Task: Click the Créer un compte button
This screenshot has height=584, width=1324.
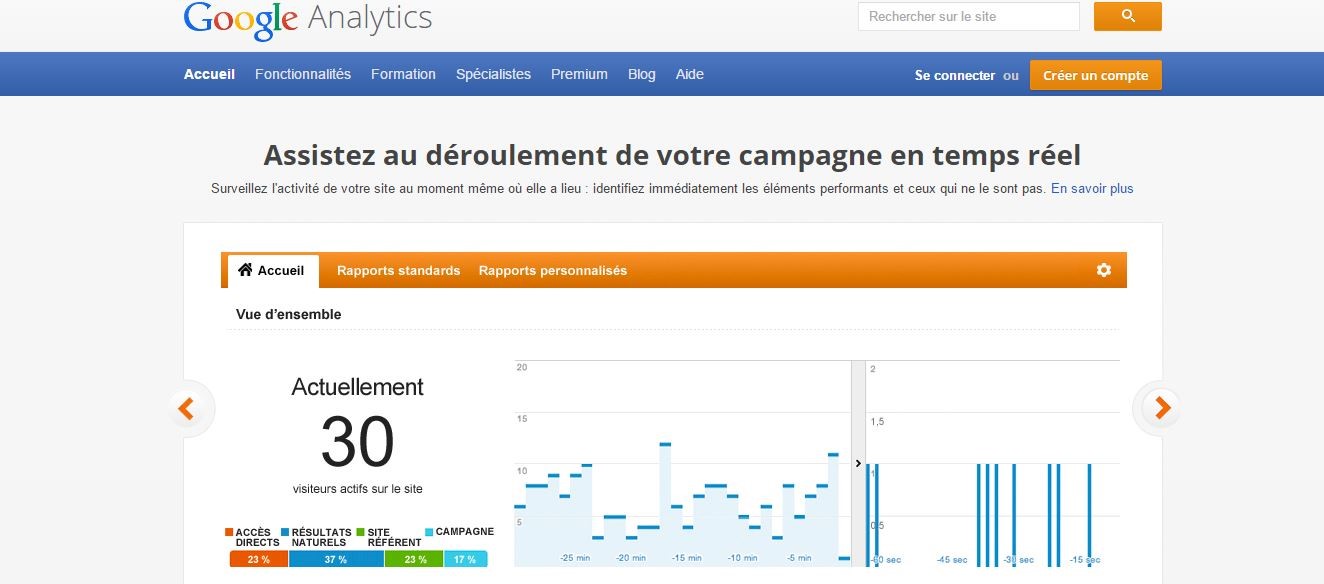Action: click(1096, 75)
